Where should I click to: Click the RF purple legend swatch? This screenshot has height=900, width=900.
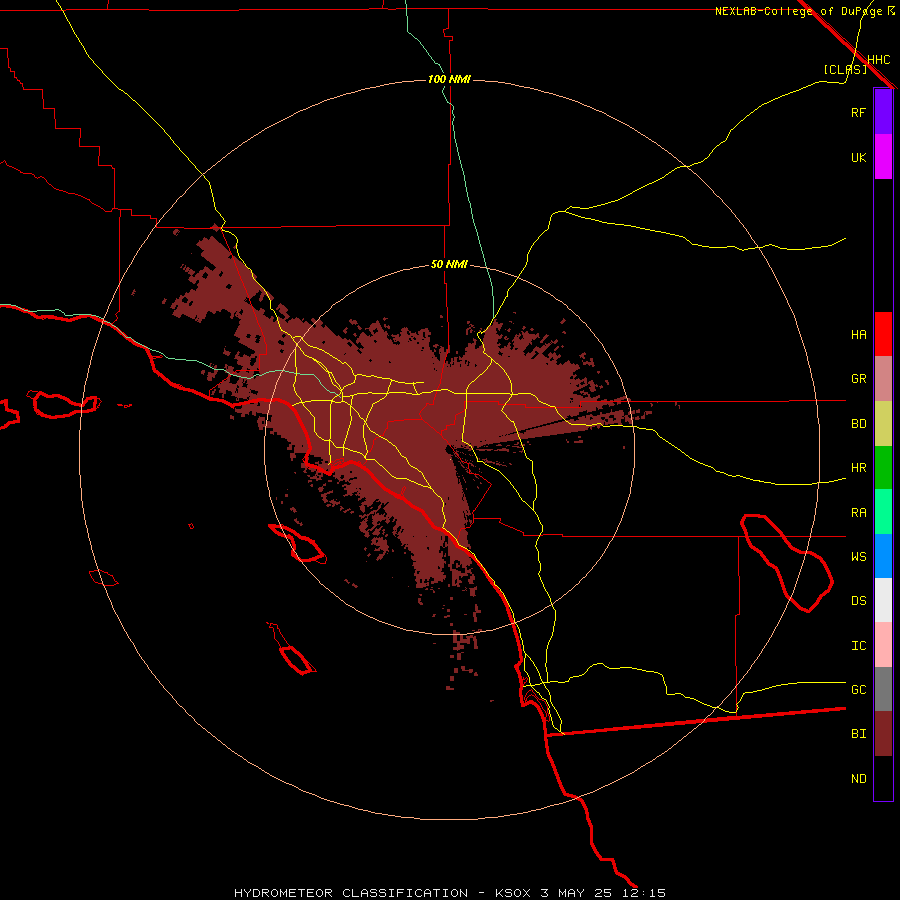883,112
